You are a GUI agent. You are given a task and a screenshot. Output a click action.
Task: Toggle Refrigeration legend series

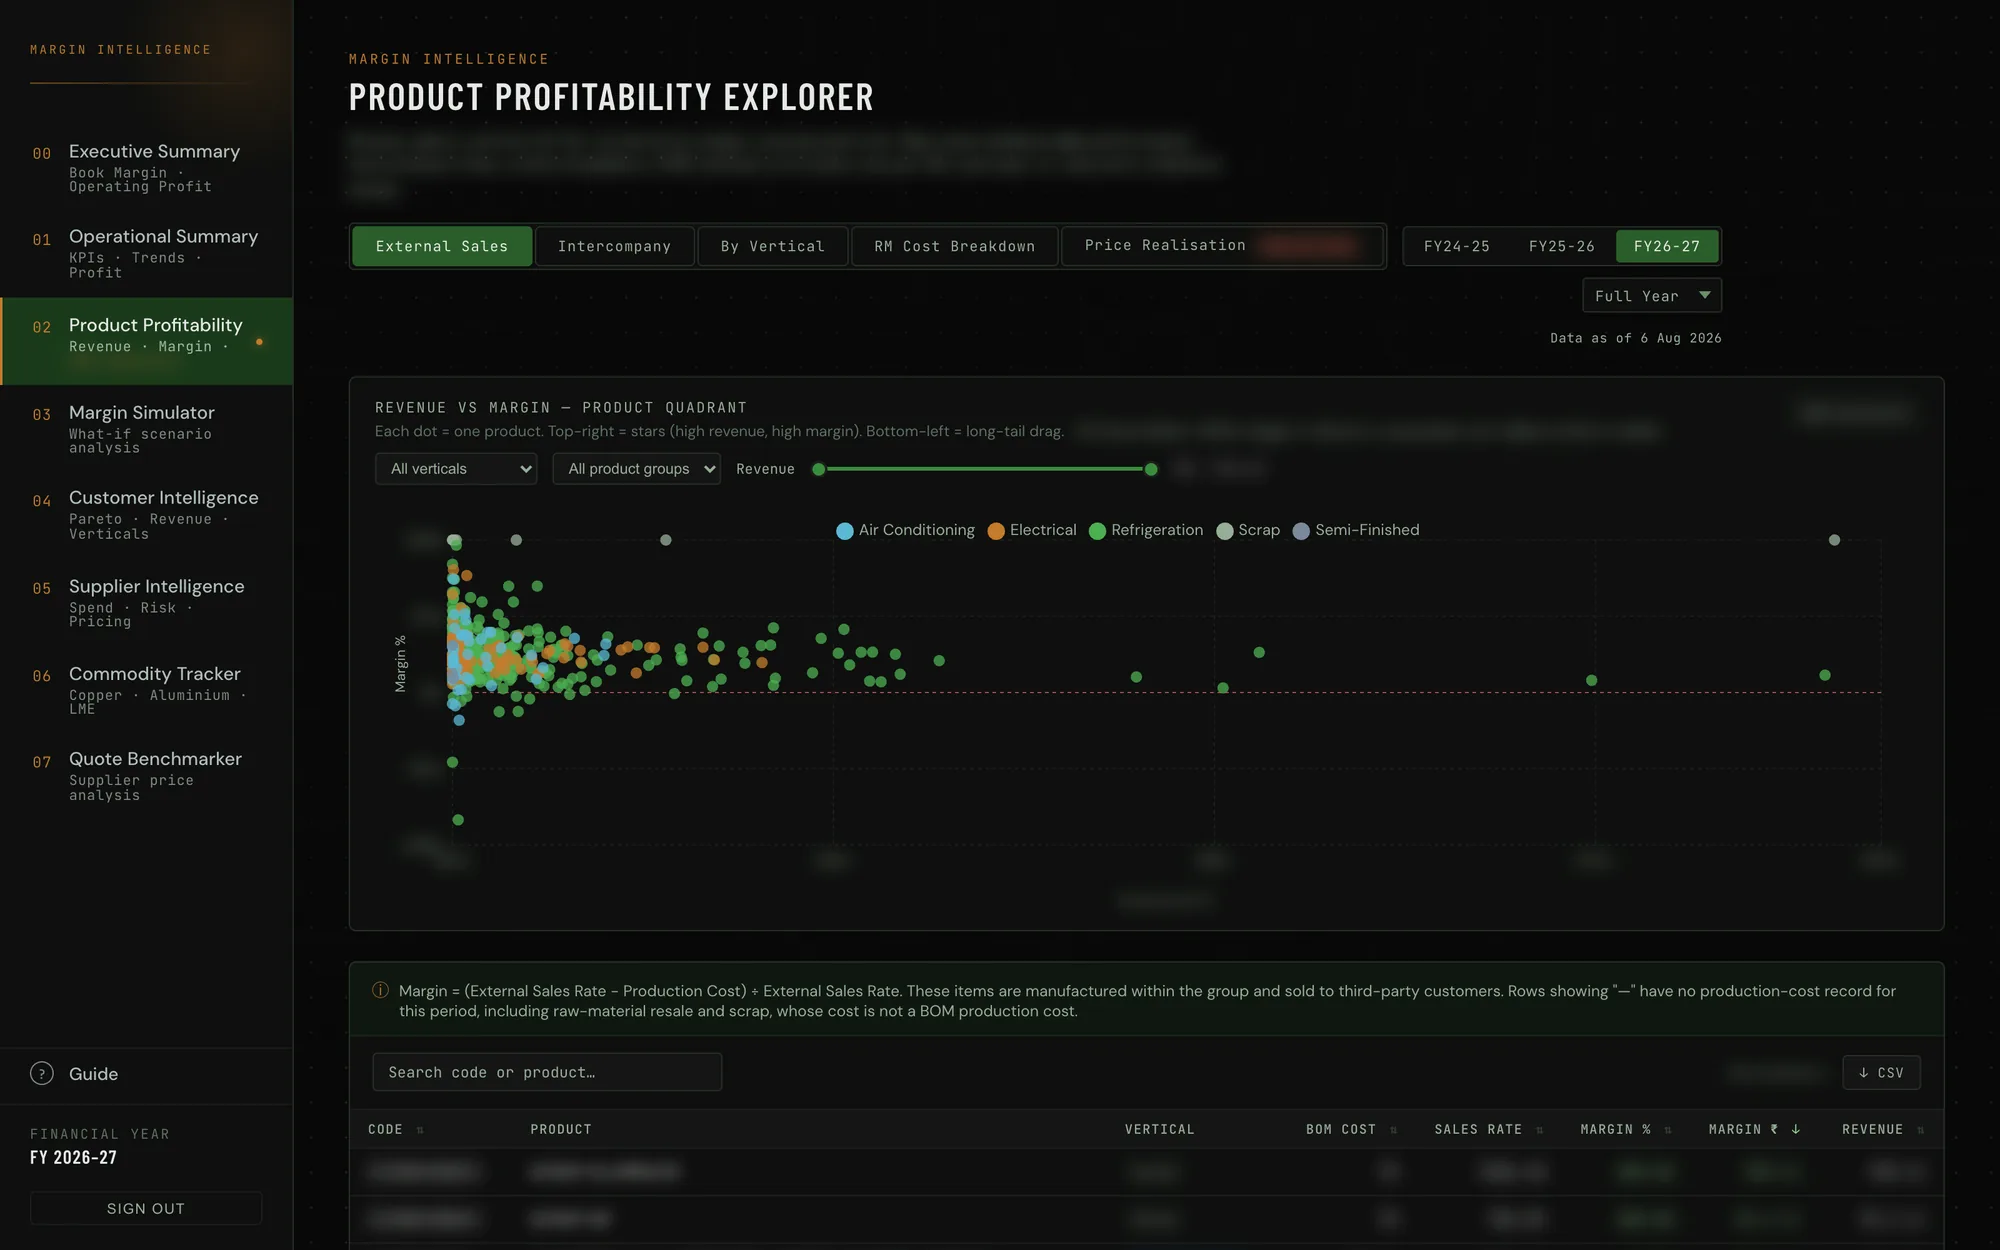[1145, 530]
